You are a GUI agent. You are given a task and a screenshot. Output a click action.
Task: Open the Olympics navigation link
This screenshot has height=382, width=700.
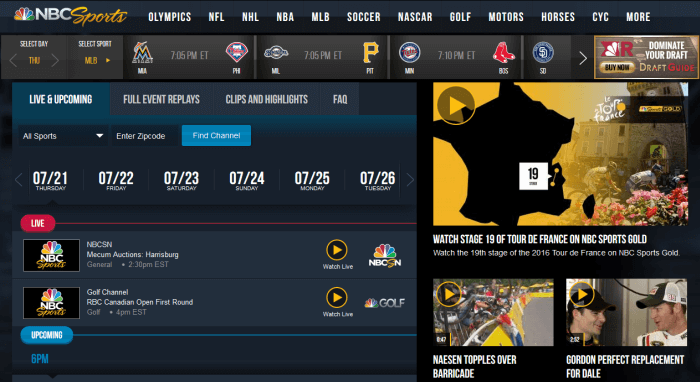pos(170,17)
